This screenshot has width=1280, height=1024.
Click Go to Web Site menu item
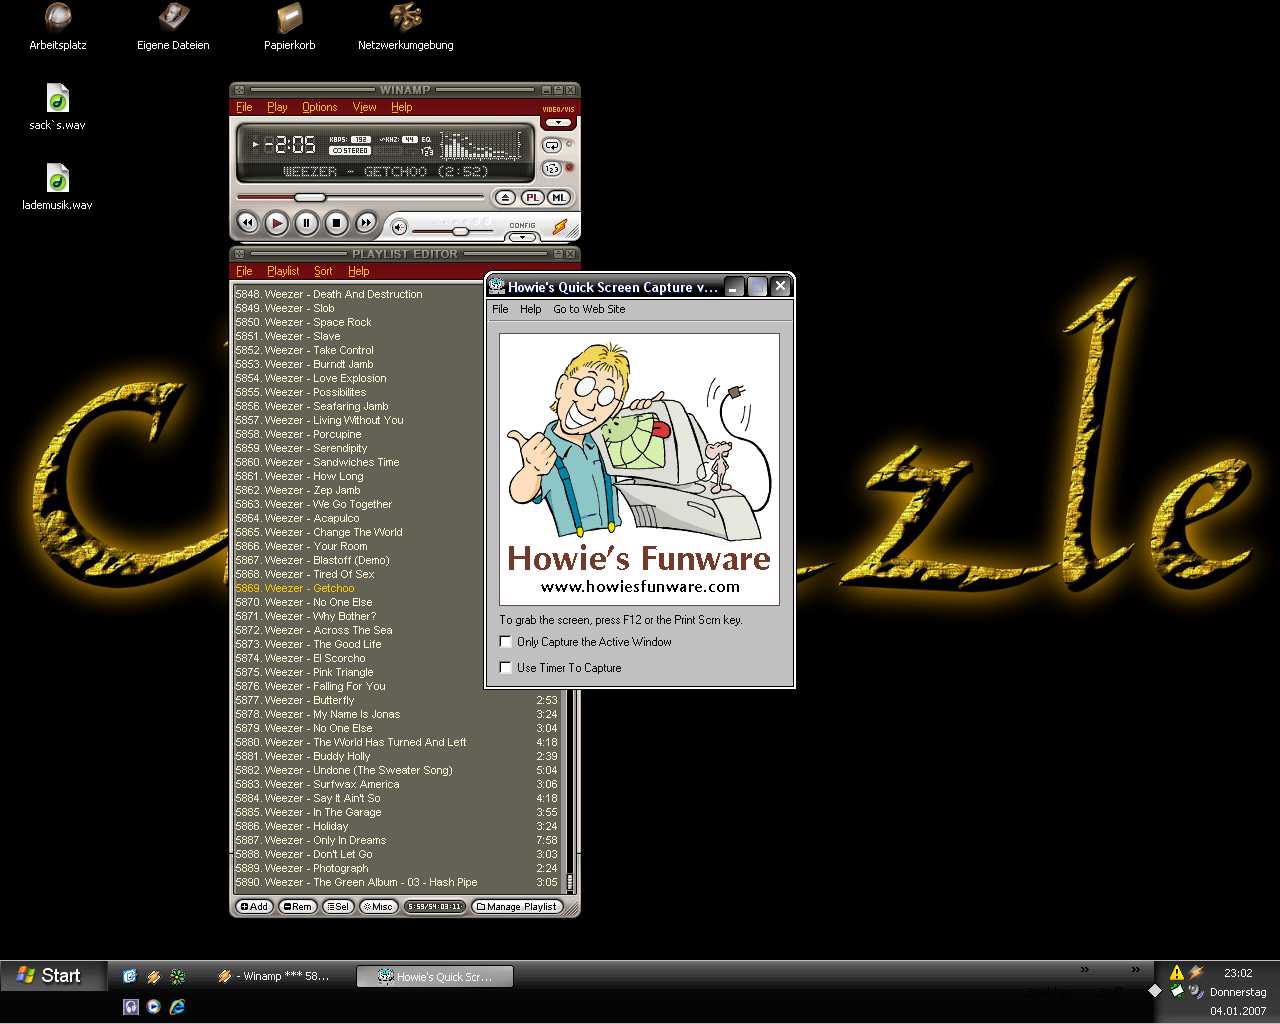[589, 309]
